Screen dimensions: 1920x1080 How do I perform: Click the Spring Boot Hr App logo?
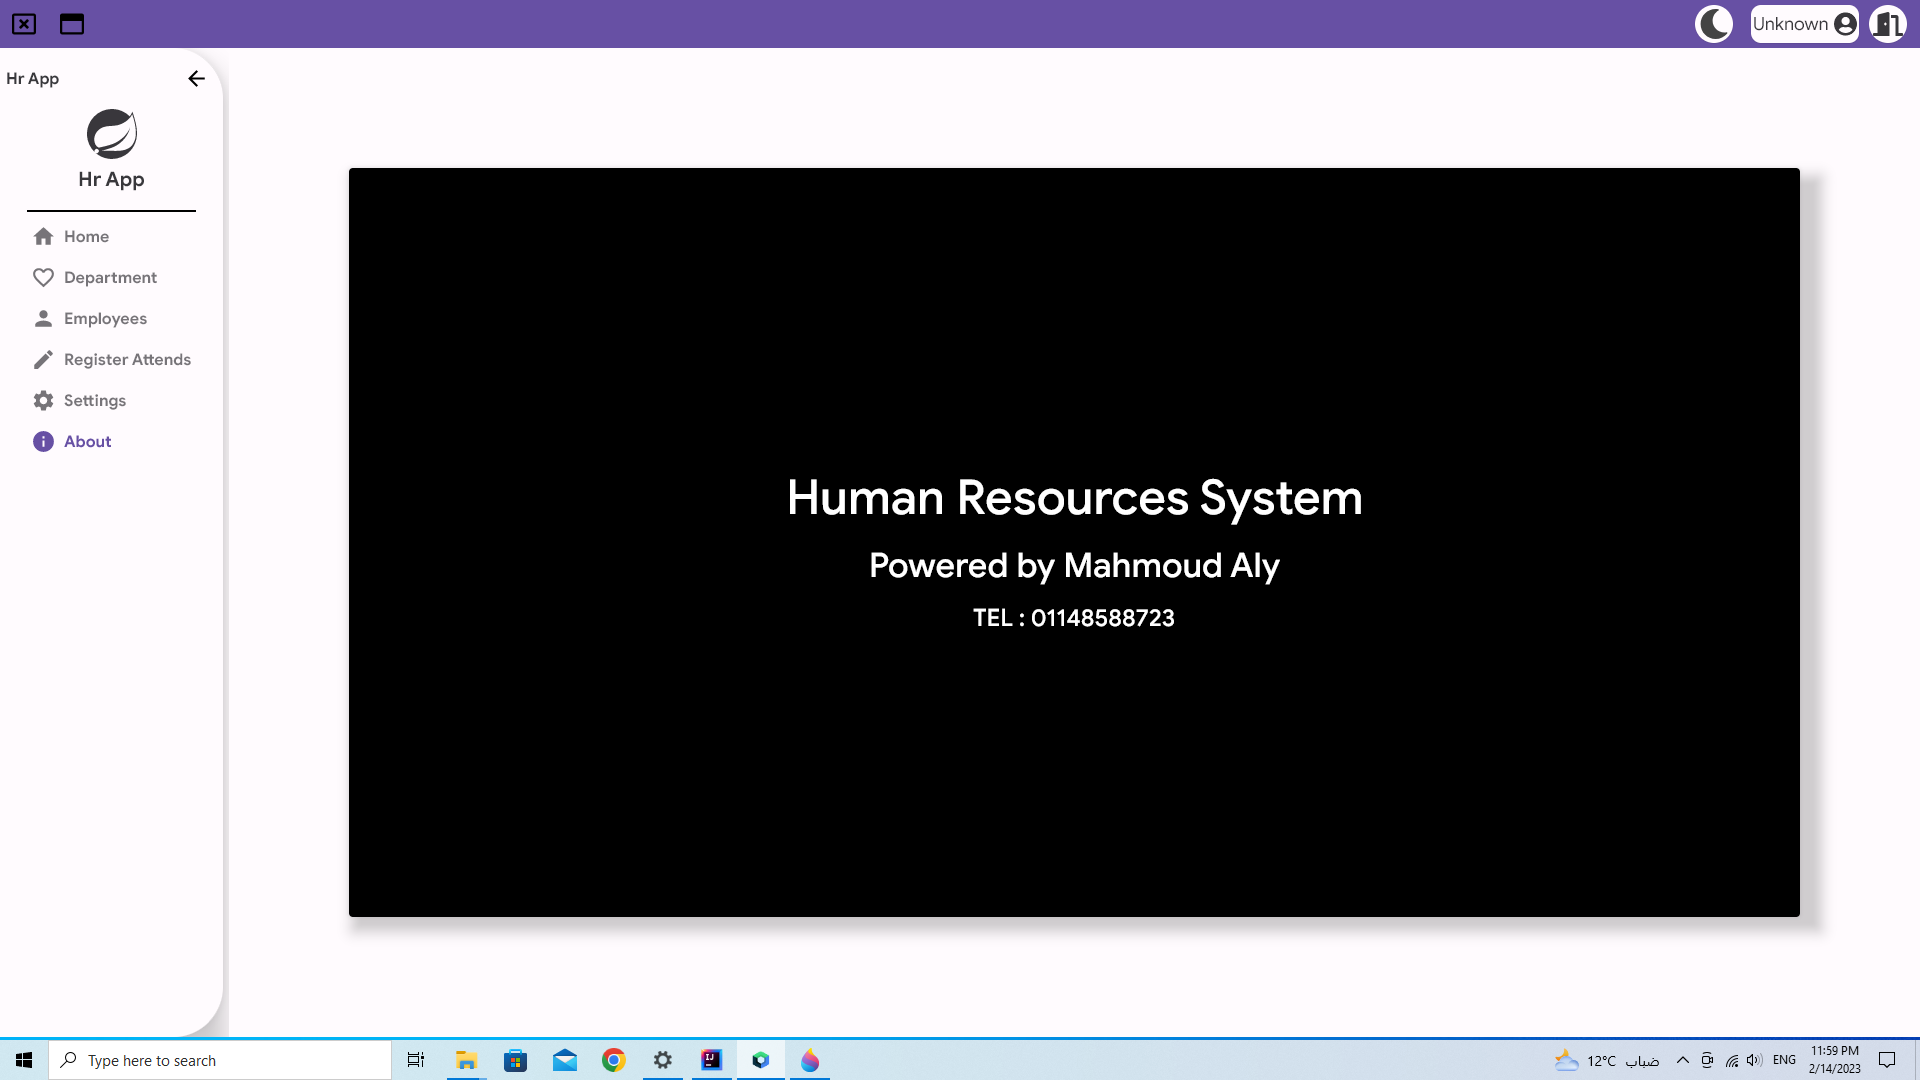[111, 131]
